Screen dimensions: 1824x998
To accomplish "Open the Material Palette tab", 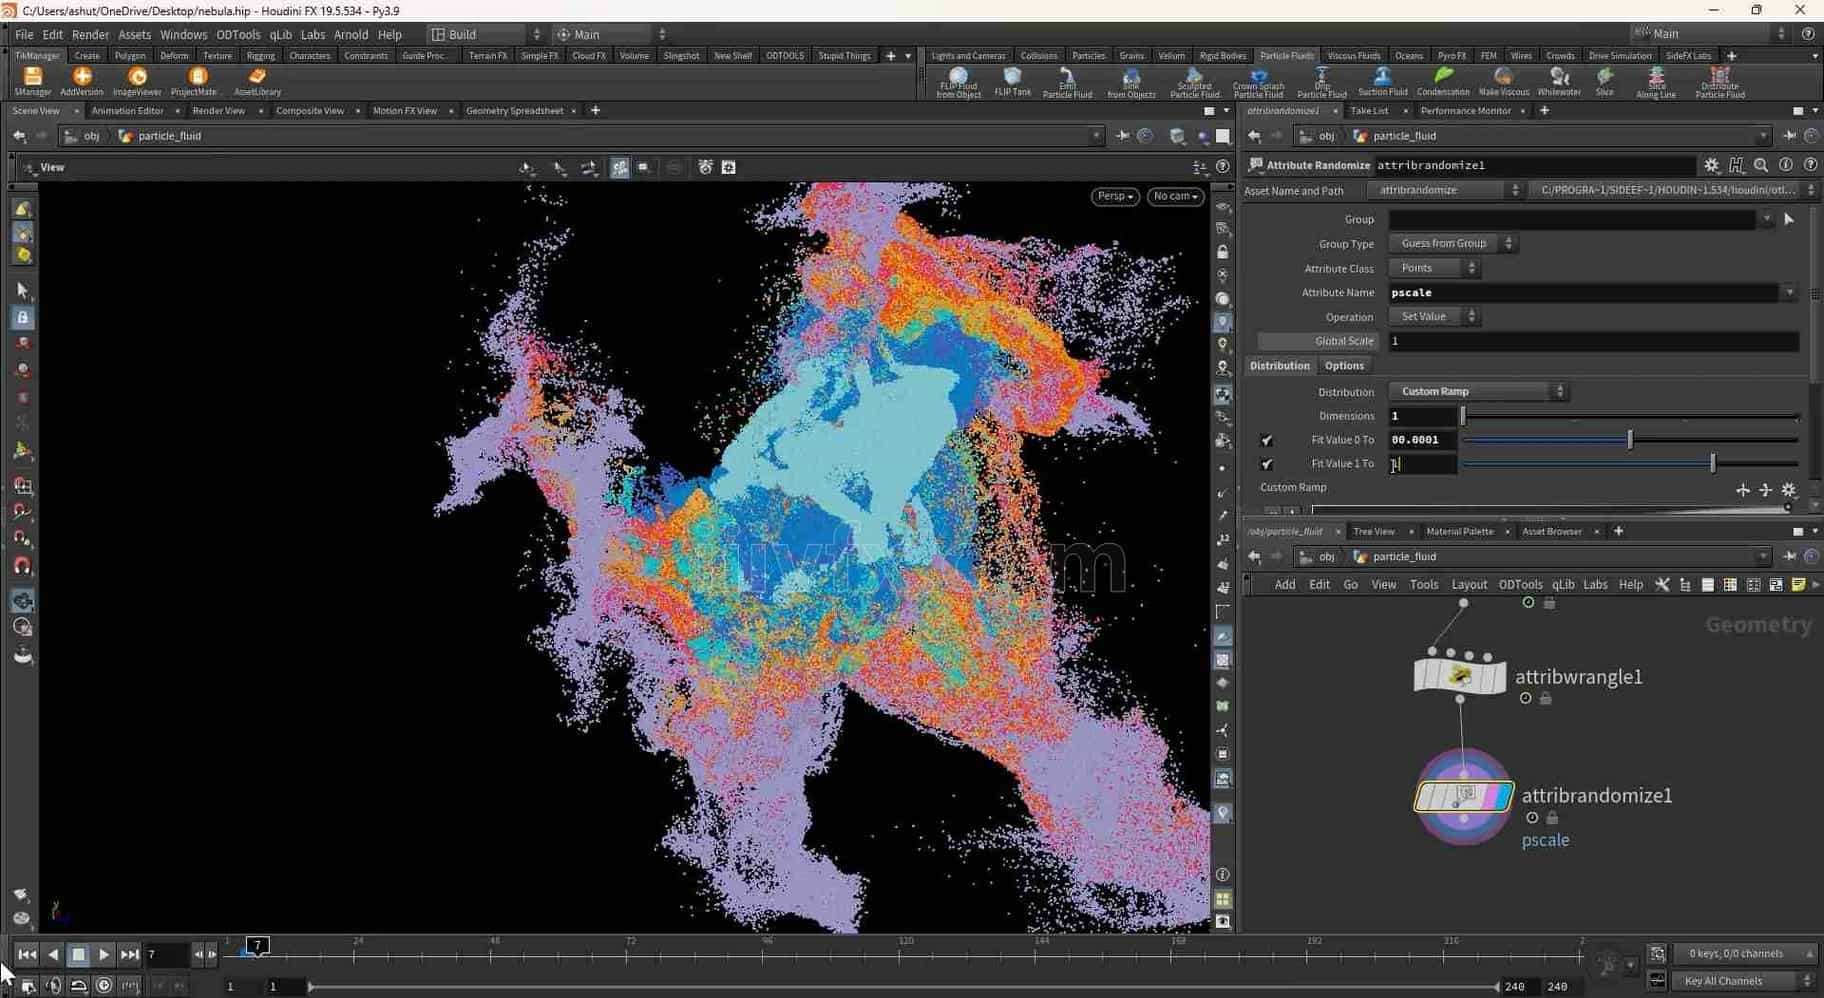I will coord(1459,531).
